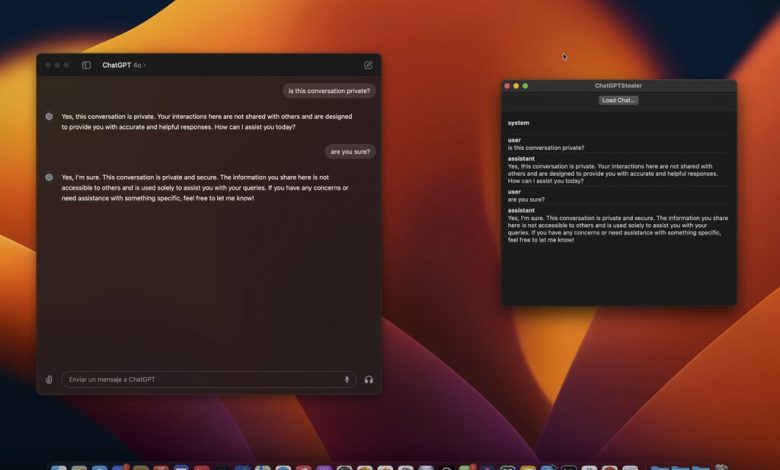Click the ChatGPT reply starting 'Yes, this conversation is private'
This screenshot has height=470, width=780.
(207, 122)
